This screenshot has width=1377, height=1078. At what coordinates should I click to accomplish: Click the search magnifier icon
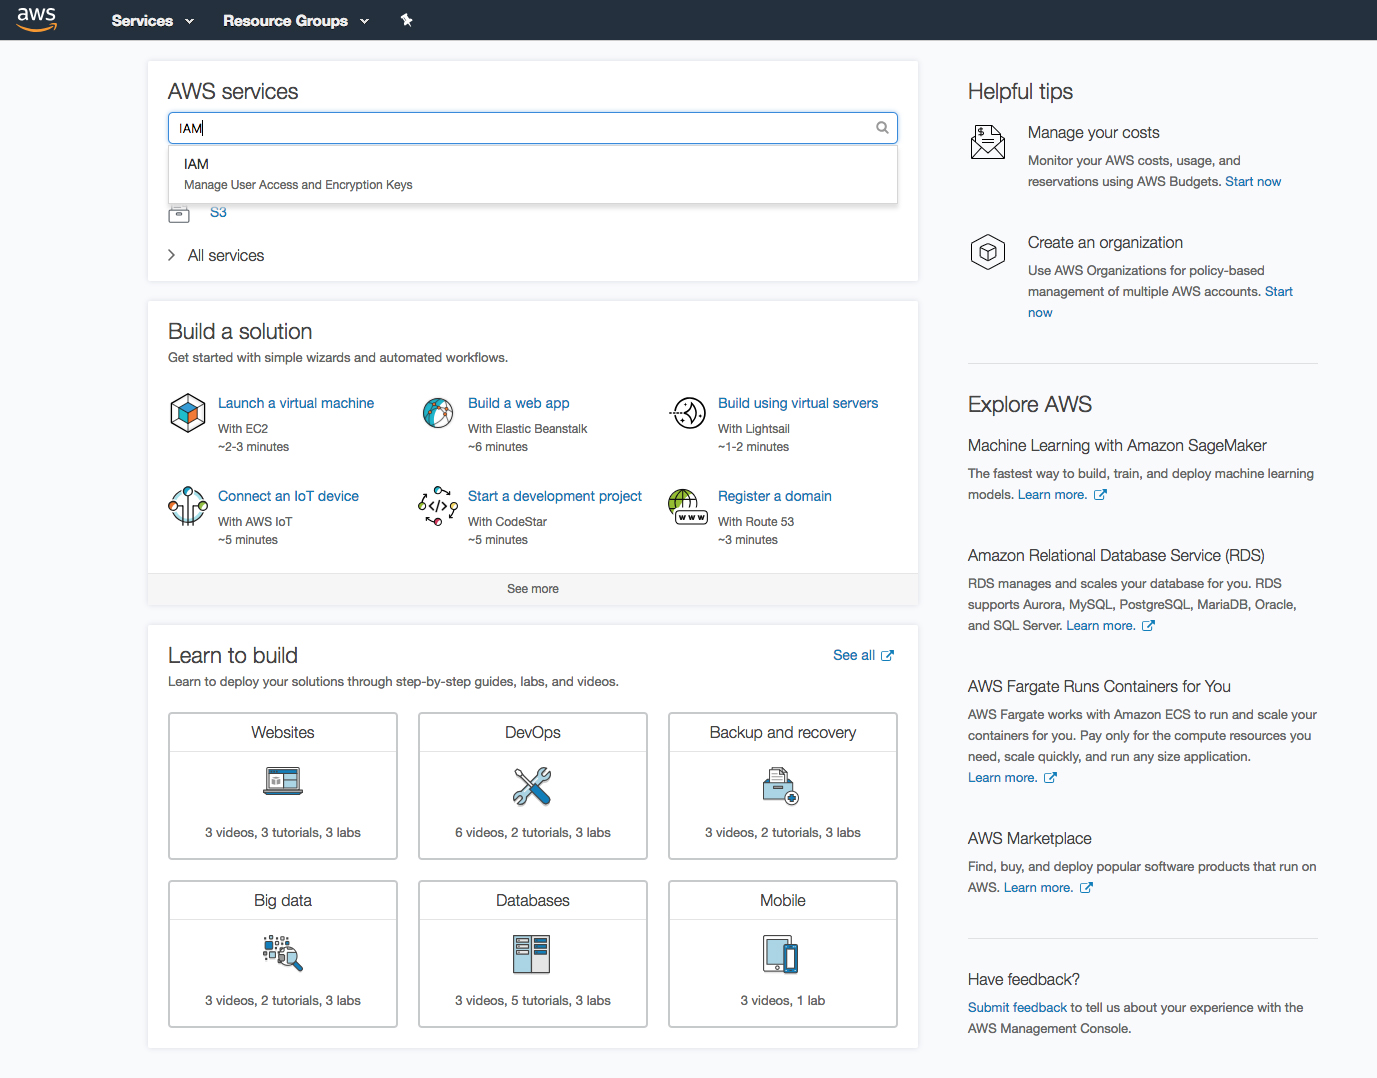[x=882, y=127]
